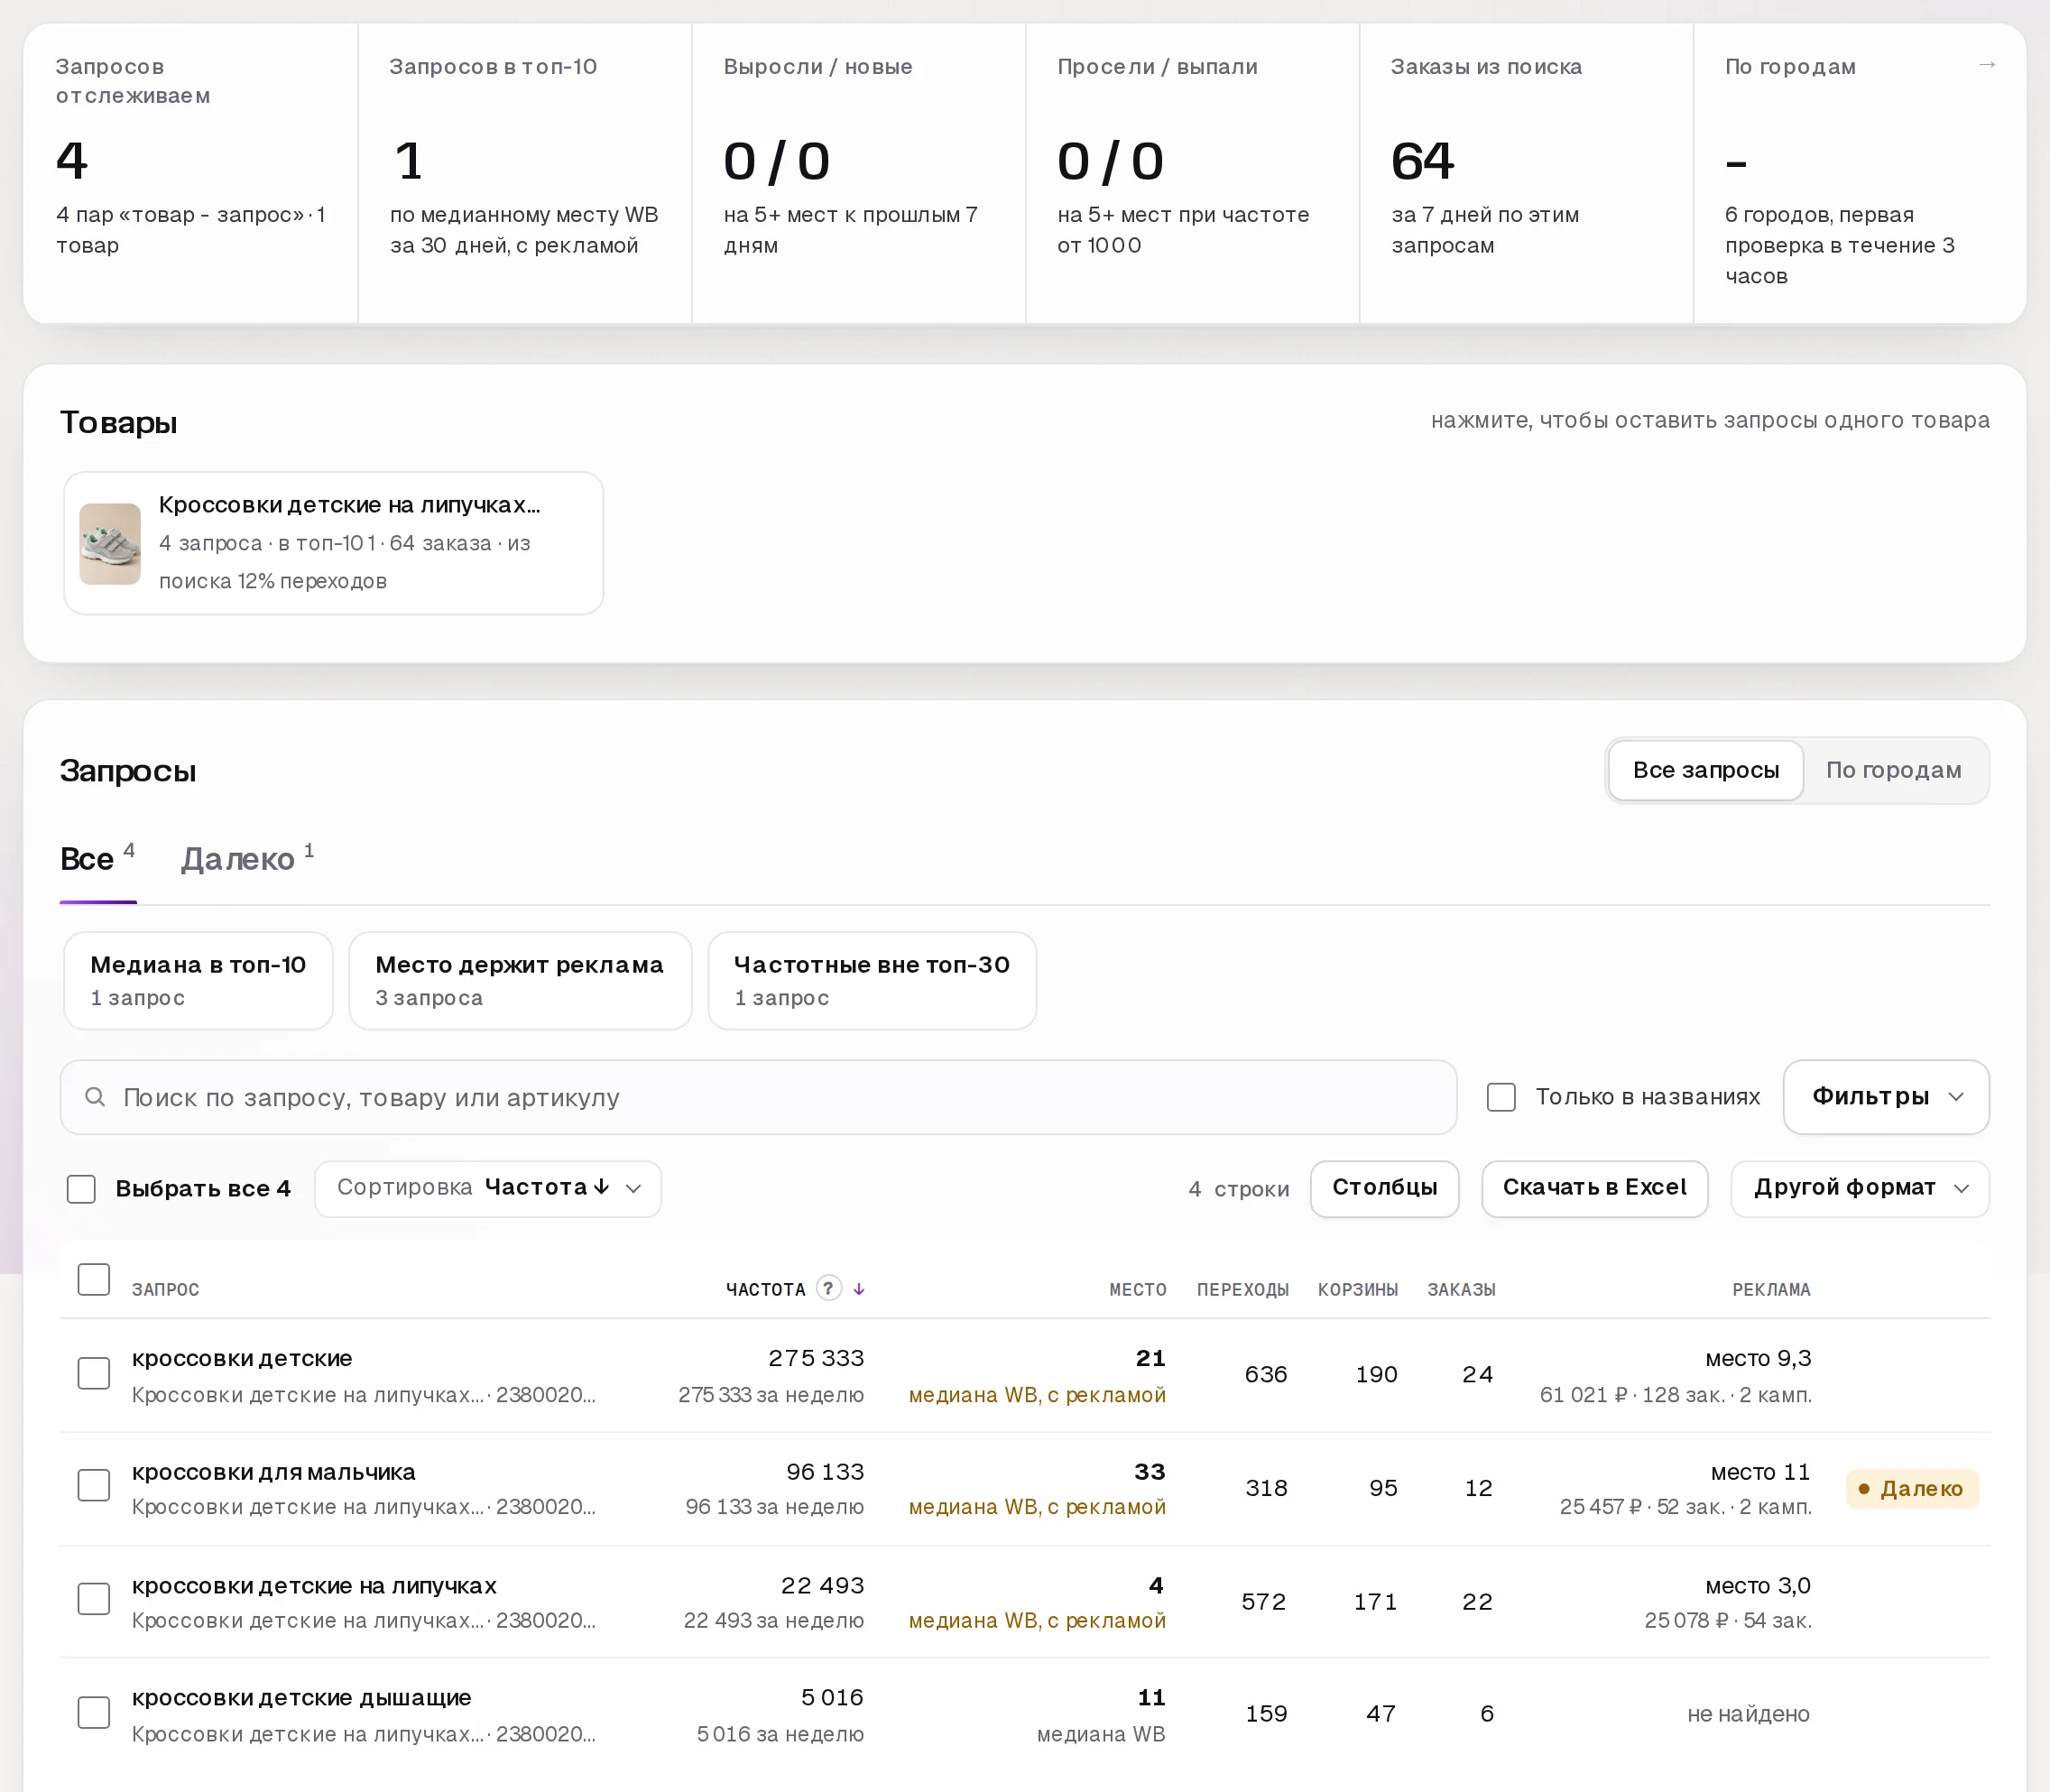
Task: Toggle 'Только в названиях' checkbox
Action: click(x=1501, y=1097)
